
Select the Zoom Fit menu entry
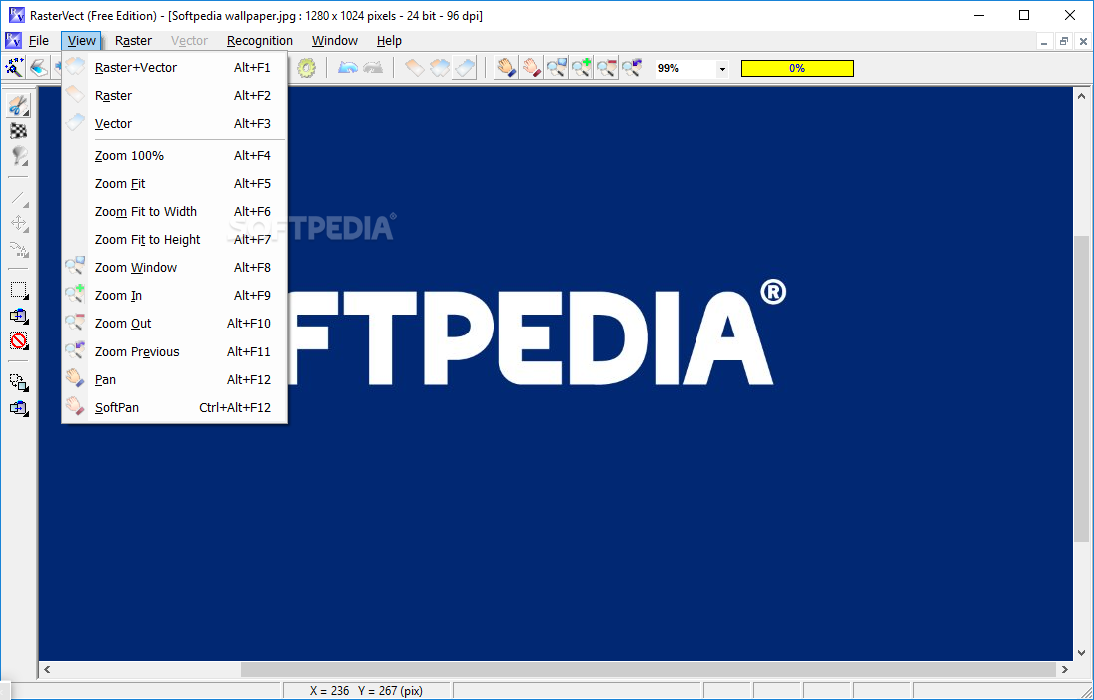coord(174,184)
